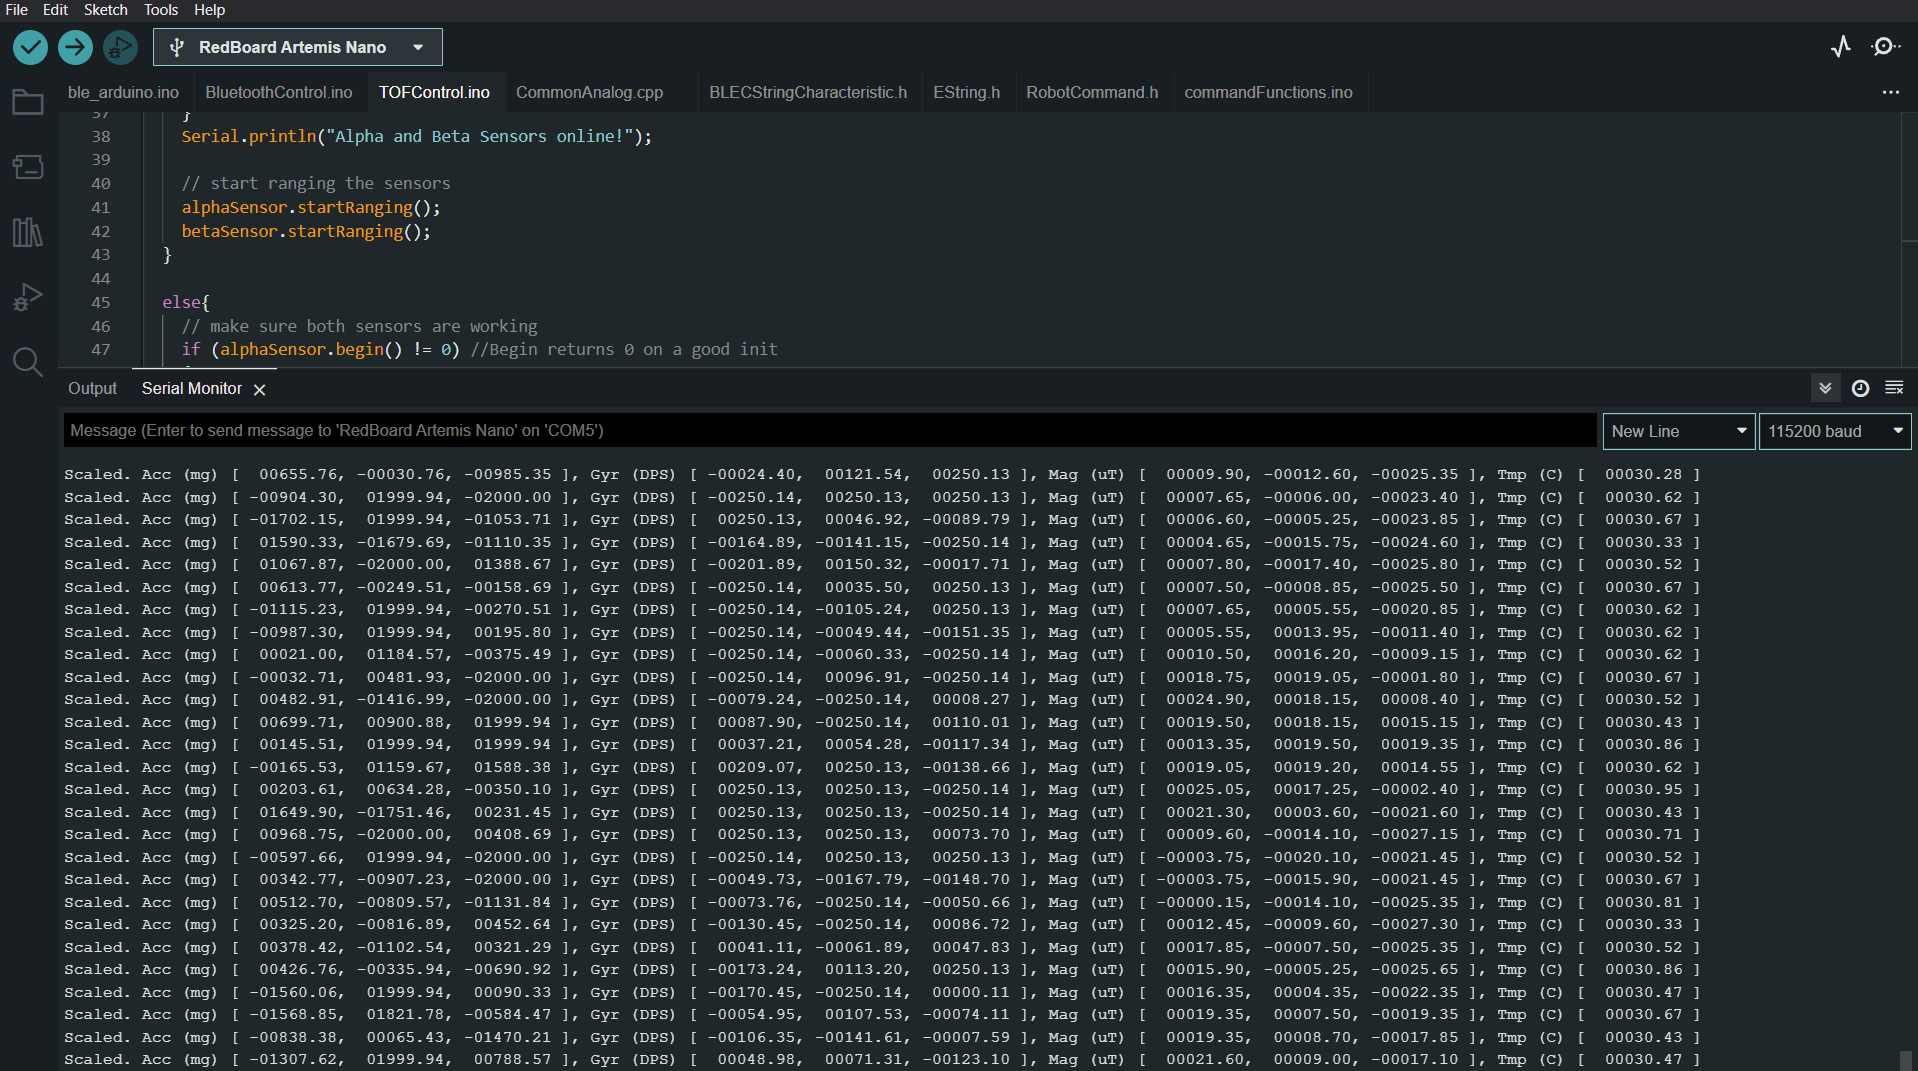Open the Sketchbook folder sidebar icon
The width and height of the screenshot is (1918, 1071).
coord(28,102)
